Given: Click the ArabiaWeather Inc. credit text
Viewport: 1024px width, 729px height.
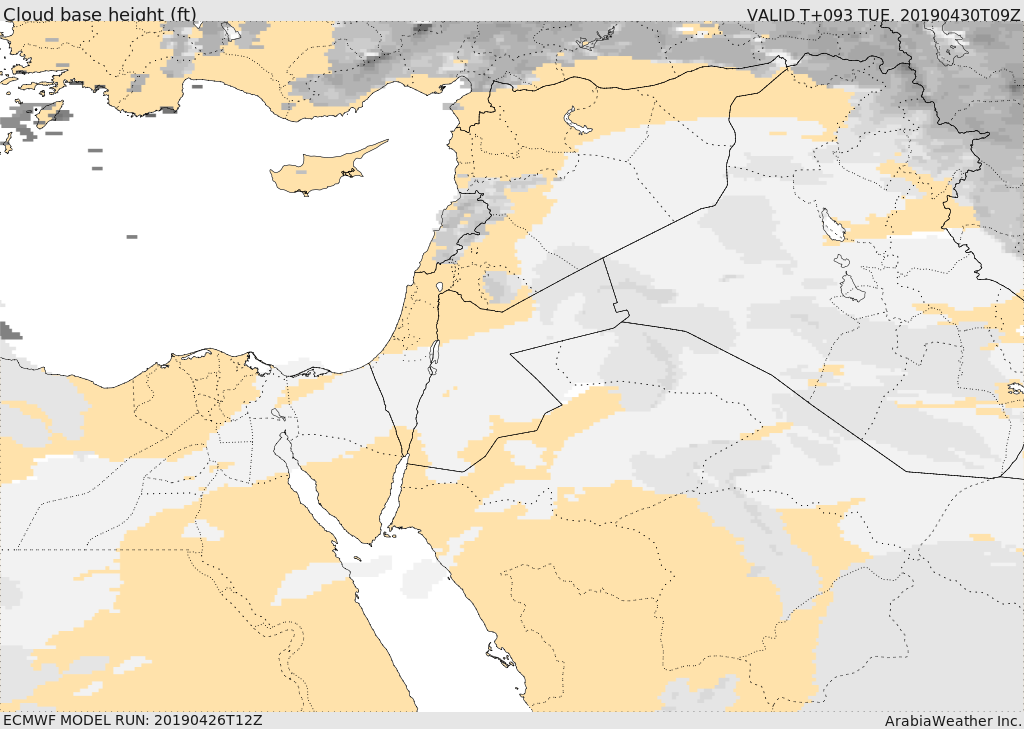Looking at the screenshot, I should pyautogui.click(x=952, y=720).
